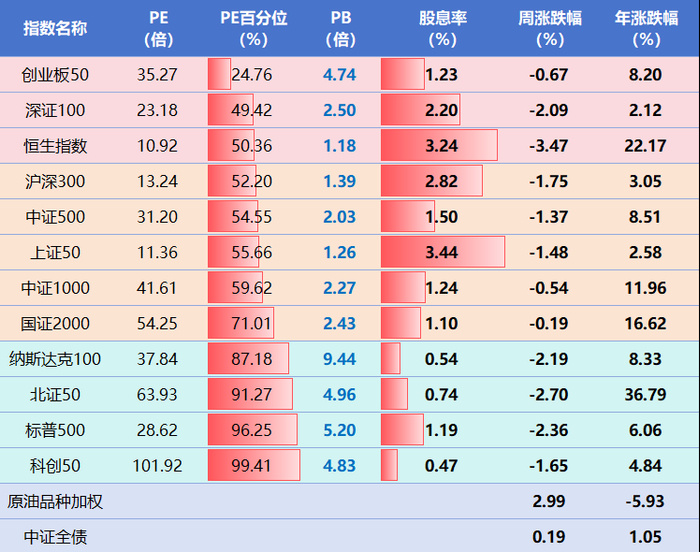Viewport: 700px width, 552px height.
Task: Select the 3.44 dividend yield bar
Action: pos(442,252)
